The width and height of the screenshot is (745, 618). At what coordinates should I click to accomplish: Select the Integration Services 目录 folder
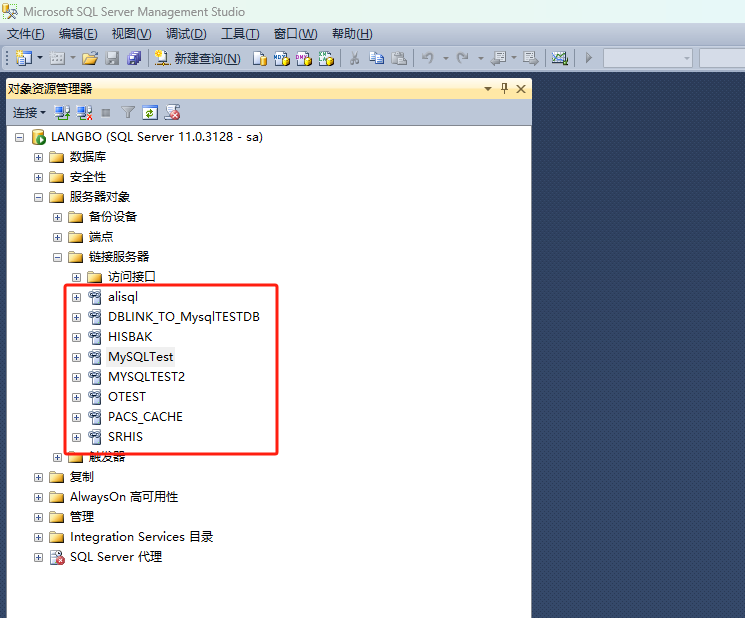tap(141, 537)
